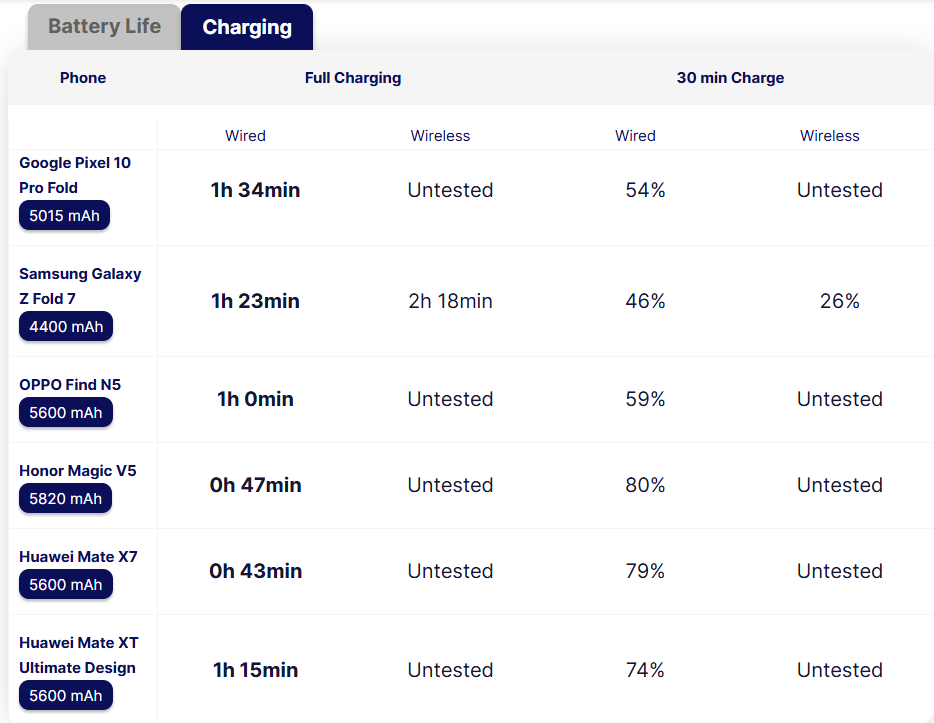Viewport: 934px width, 723px height.
Task: Click the 5015 mAh battery badge
Action: (65, 215)
